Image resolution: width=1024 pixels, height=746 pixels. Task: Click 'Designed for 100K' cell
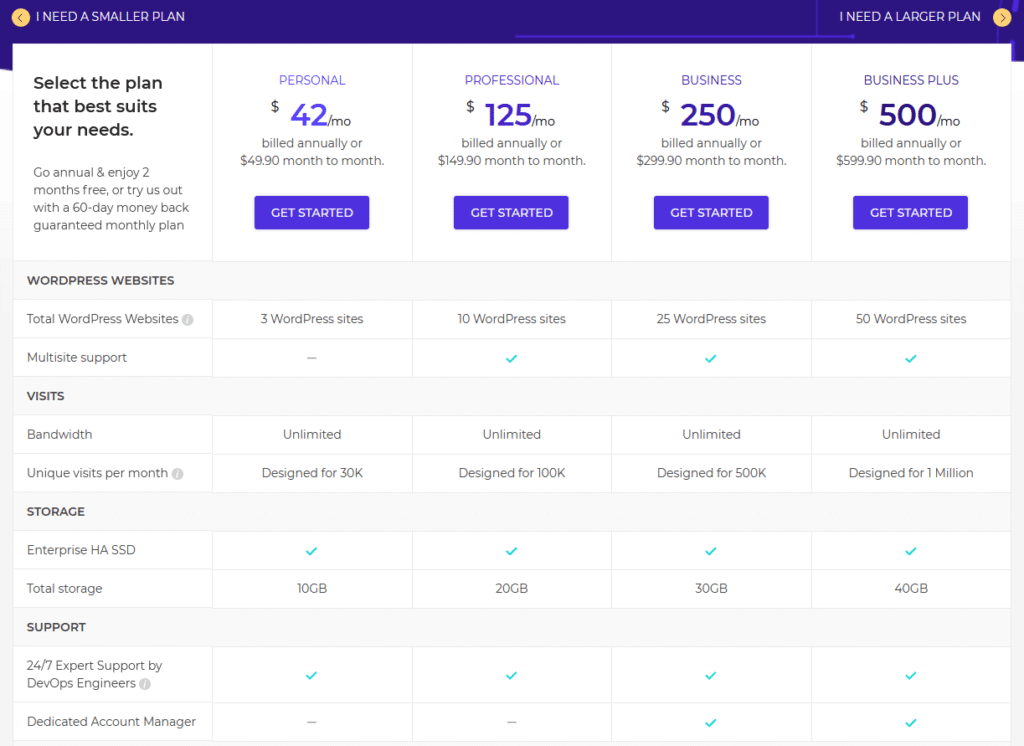(512, 473)
